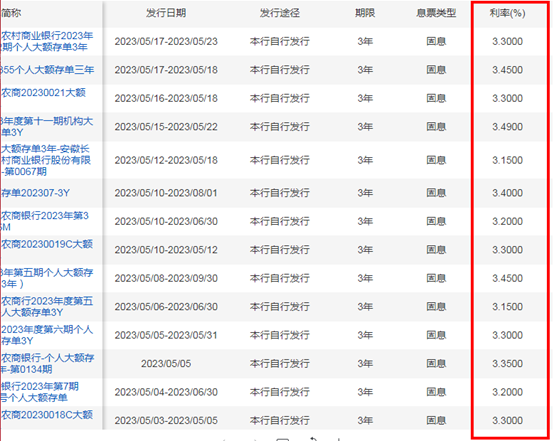This screenshot has height=441, width=554.
Task: Click the 期限 column header
Action: tap(365, 13)
